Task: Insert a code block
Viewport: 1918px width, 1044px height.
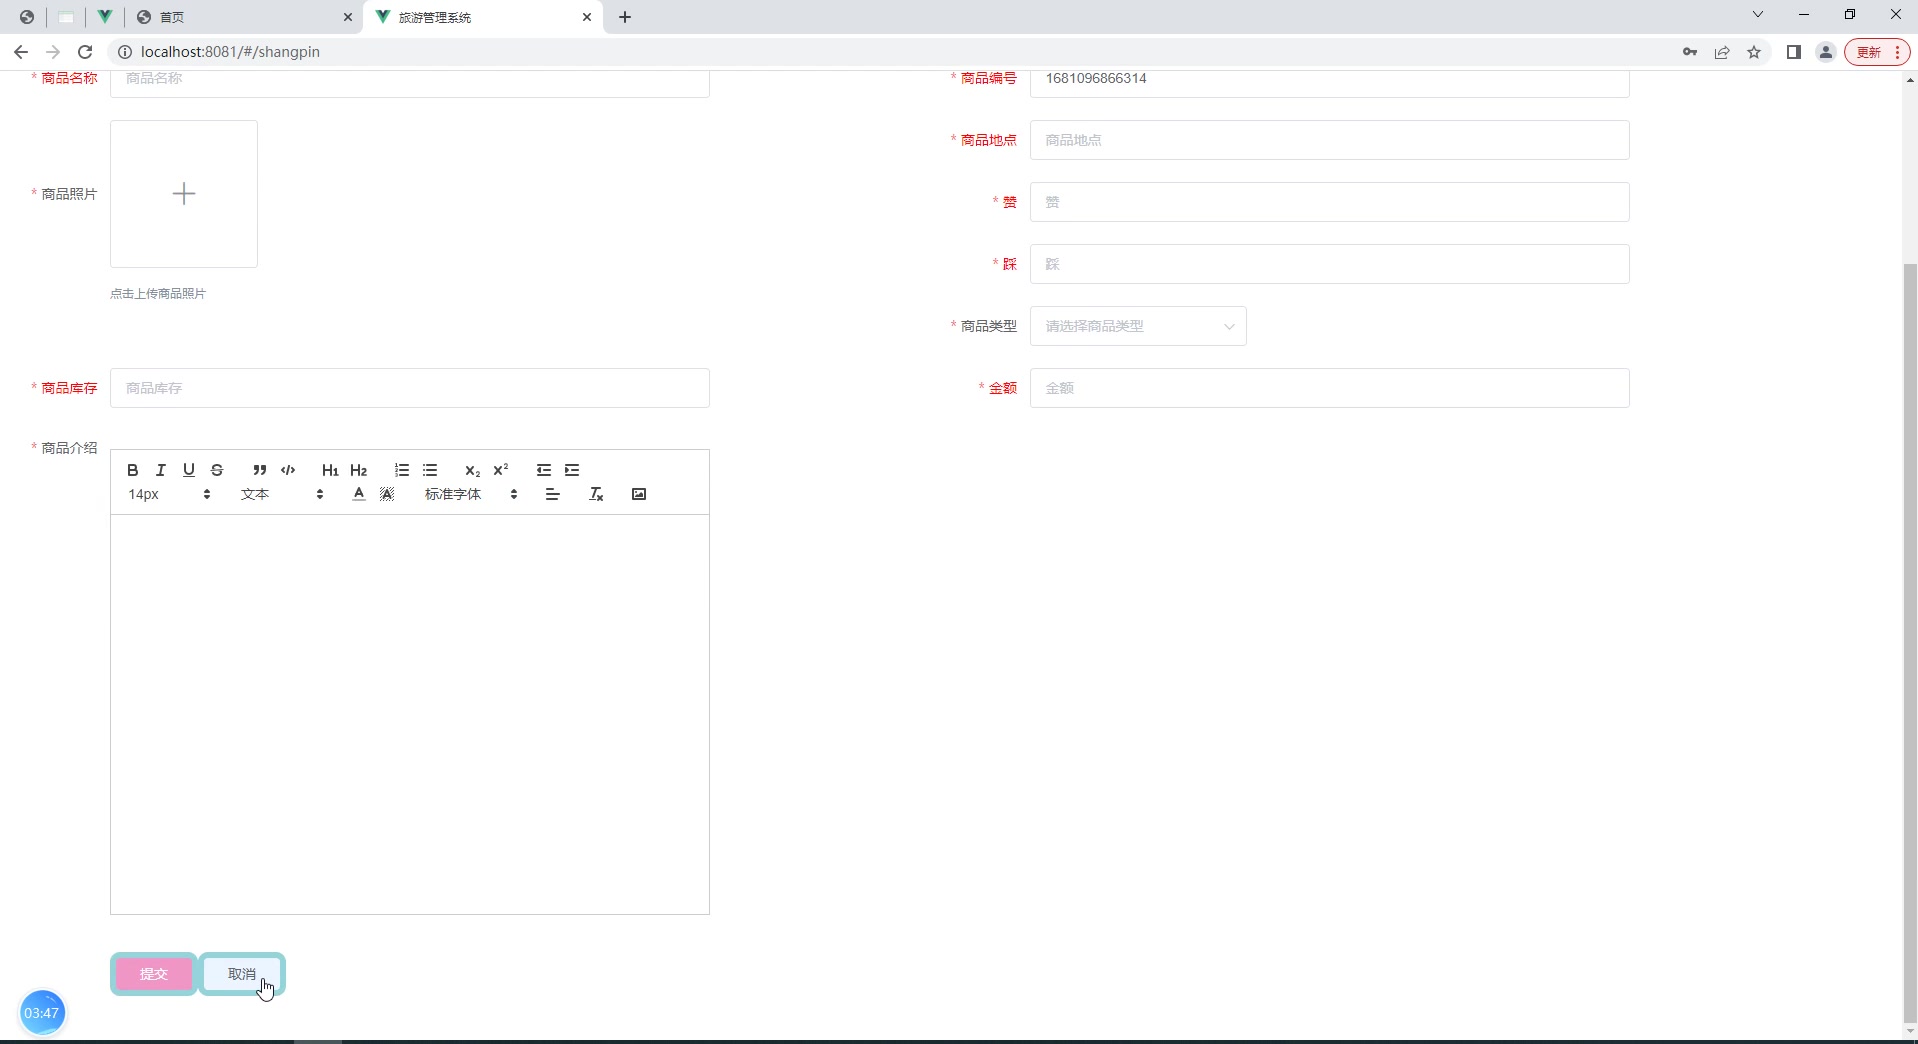Action: pyautogui.click(x=288, y=470)
